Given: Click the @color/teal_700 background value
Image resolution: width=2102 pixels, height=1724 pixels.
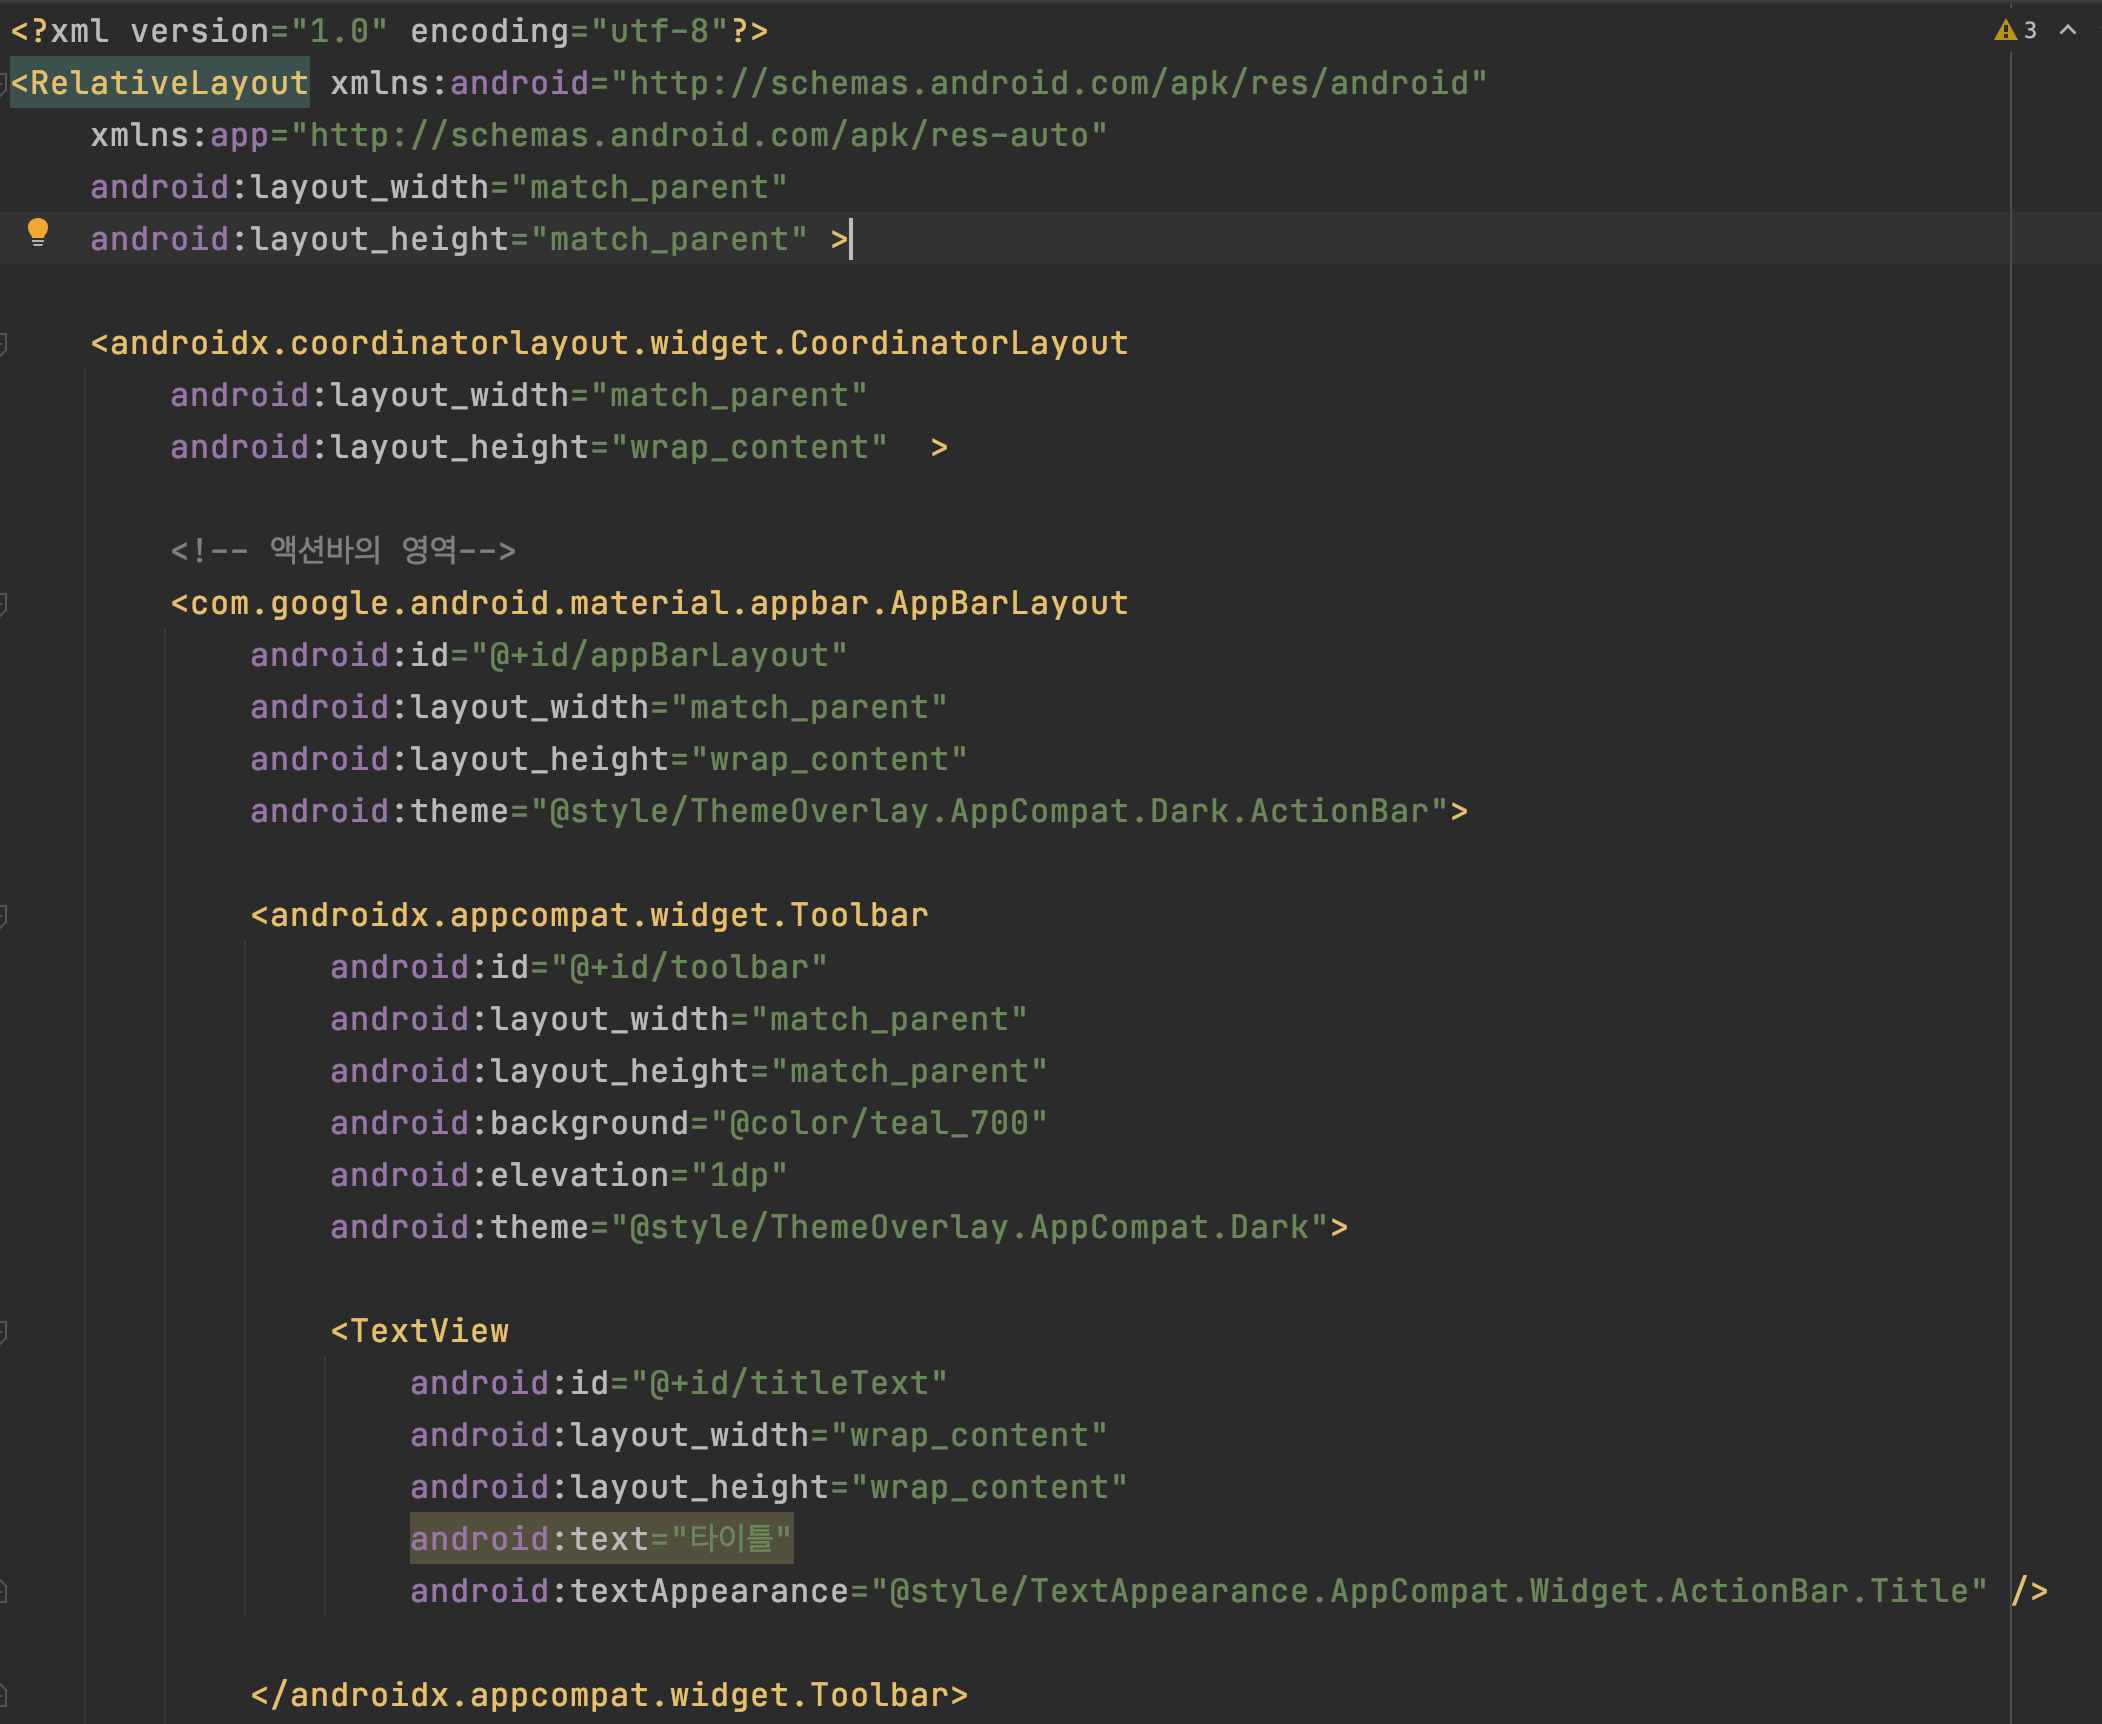Looking at the screenshot, I should [x=878, y=1123].
